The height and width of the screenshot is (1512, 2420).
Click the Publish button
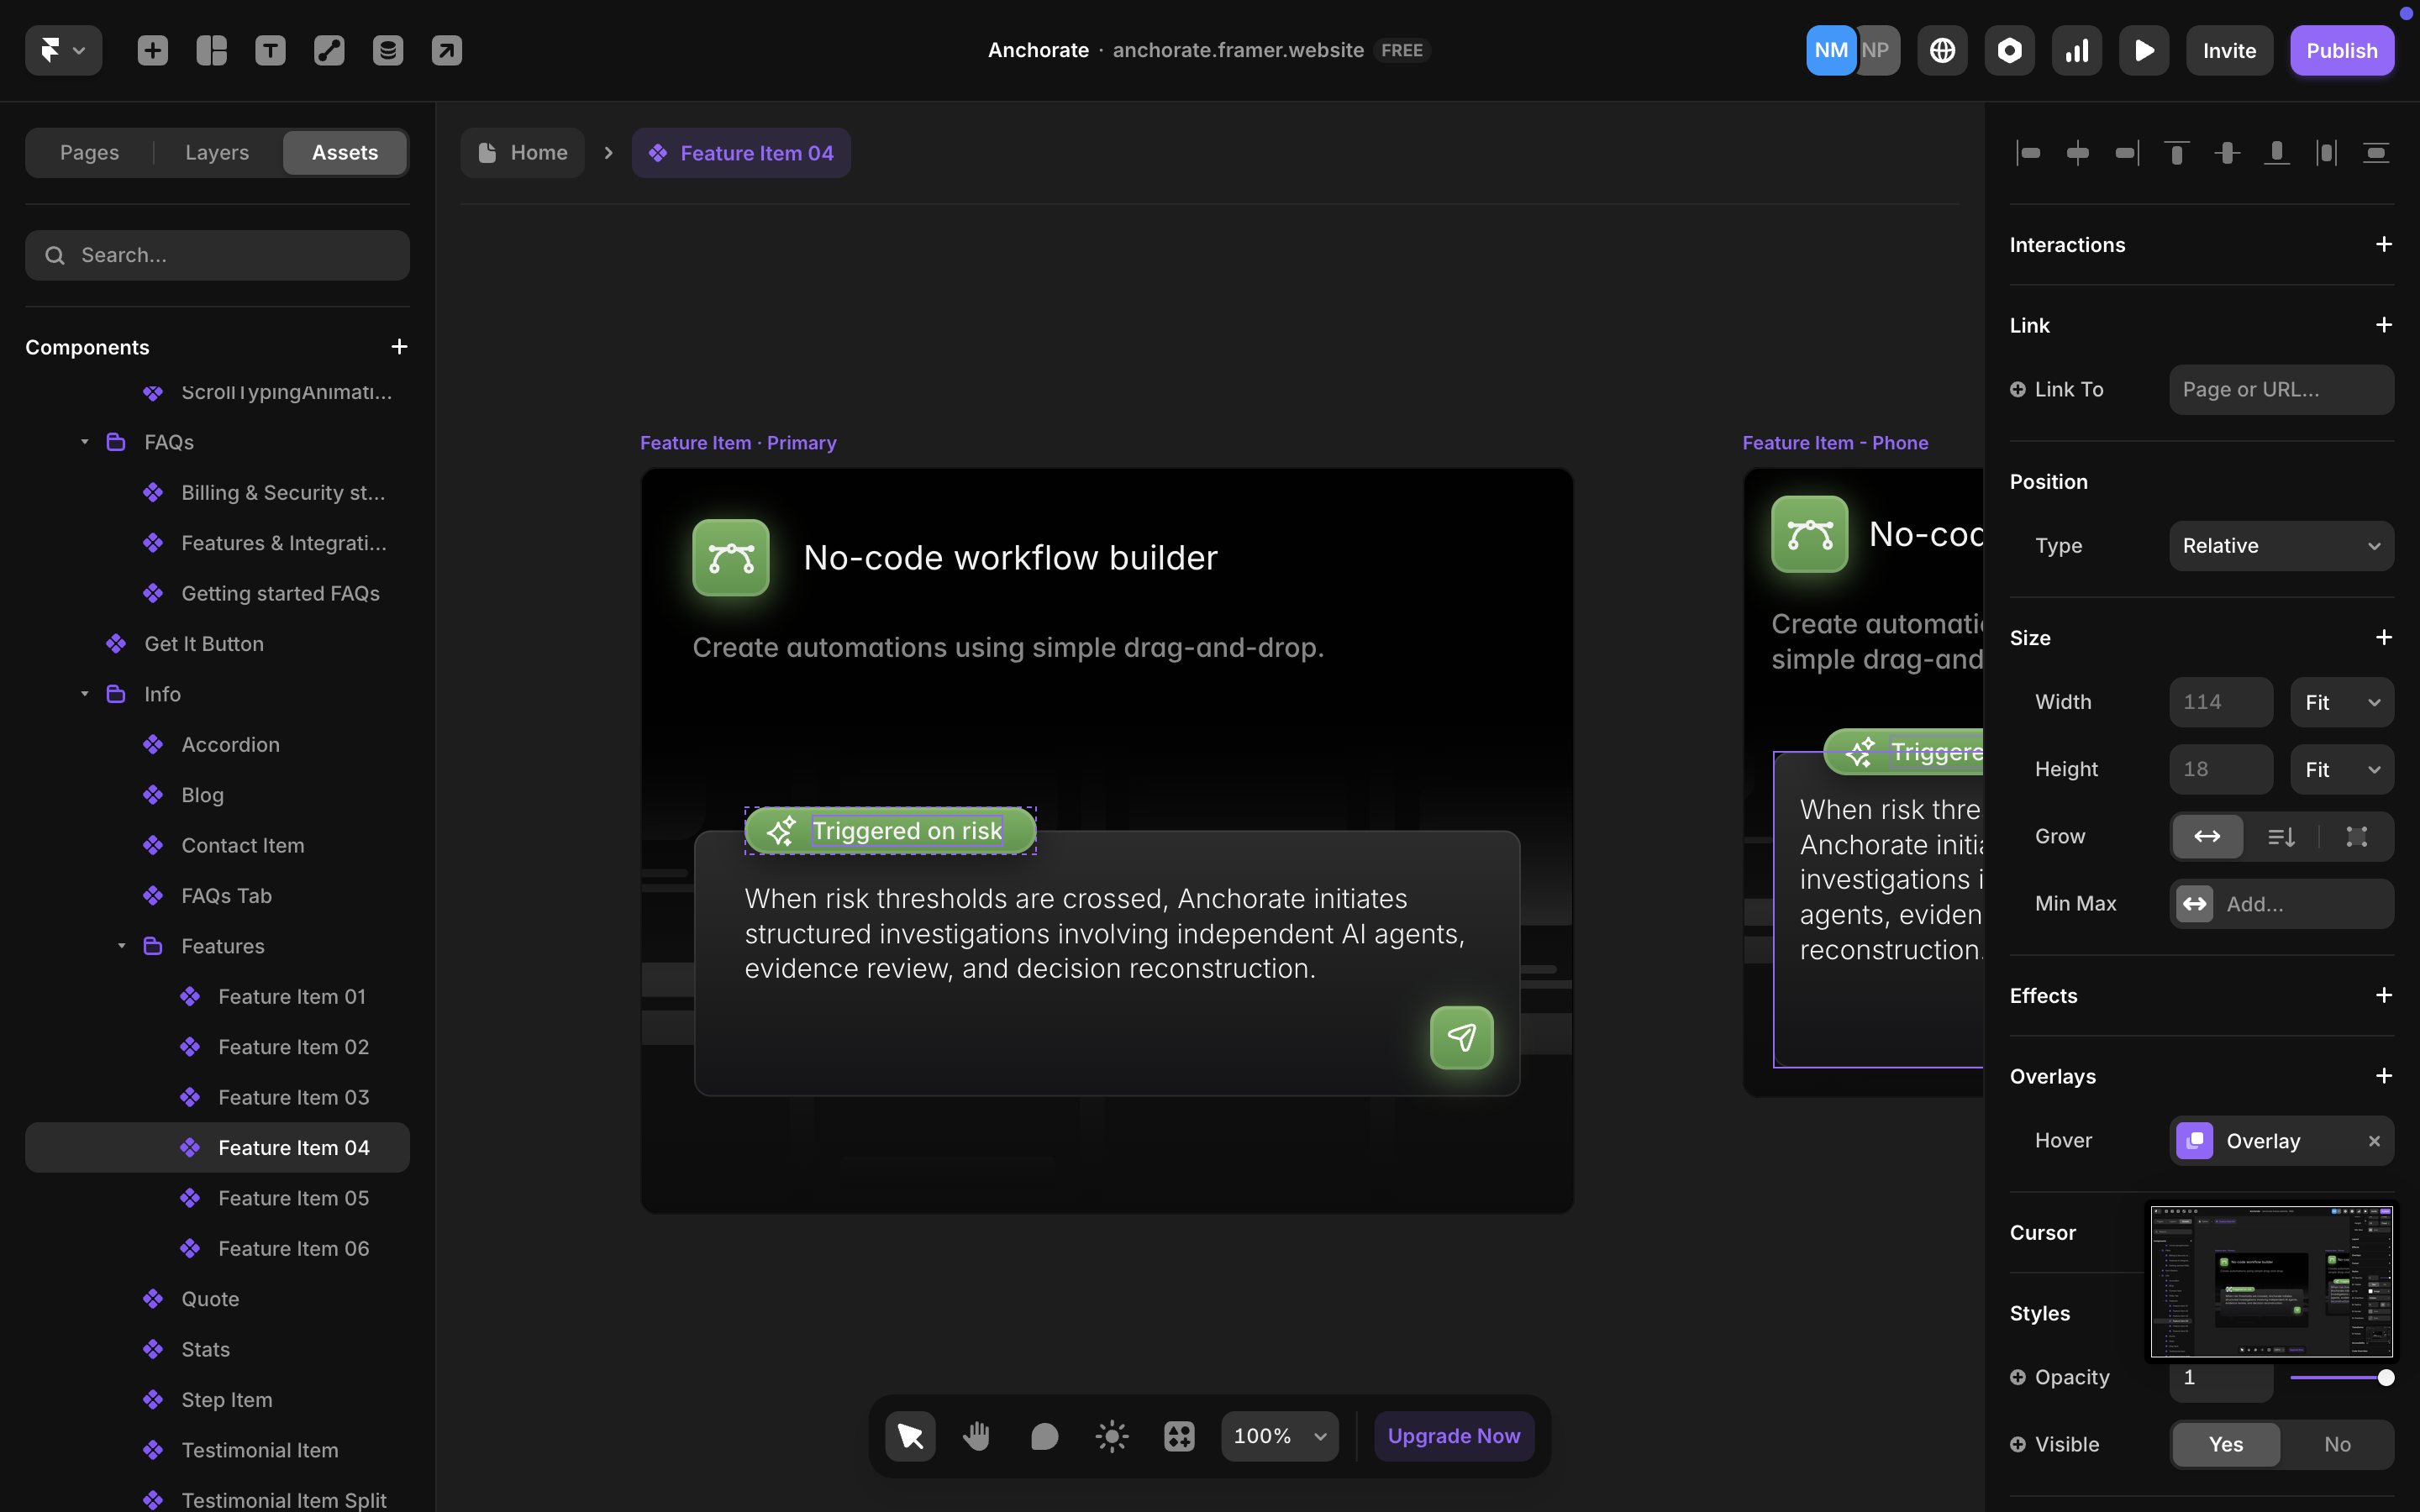coord(2342,50)
